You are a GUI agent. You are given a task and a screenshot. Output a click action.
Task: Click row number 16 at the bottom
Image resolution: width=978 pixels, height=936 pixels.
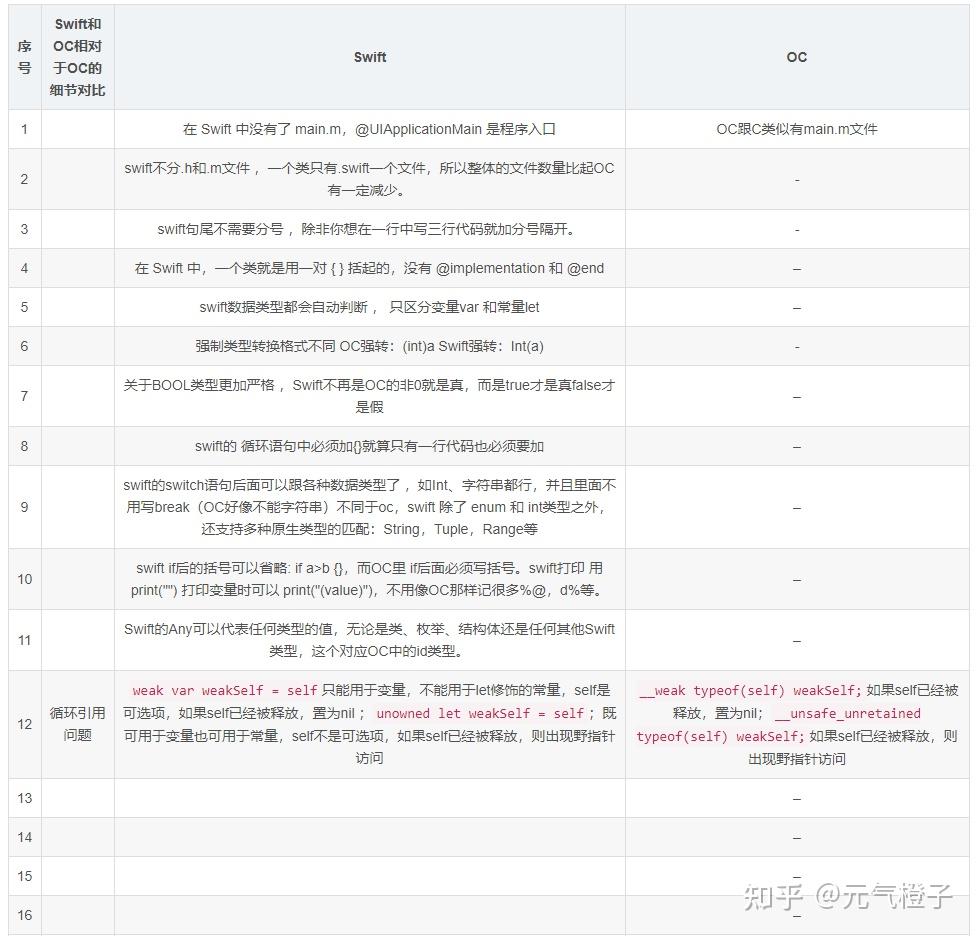click(x=23, y=913)
